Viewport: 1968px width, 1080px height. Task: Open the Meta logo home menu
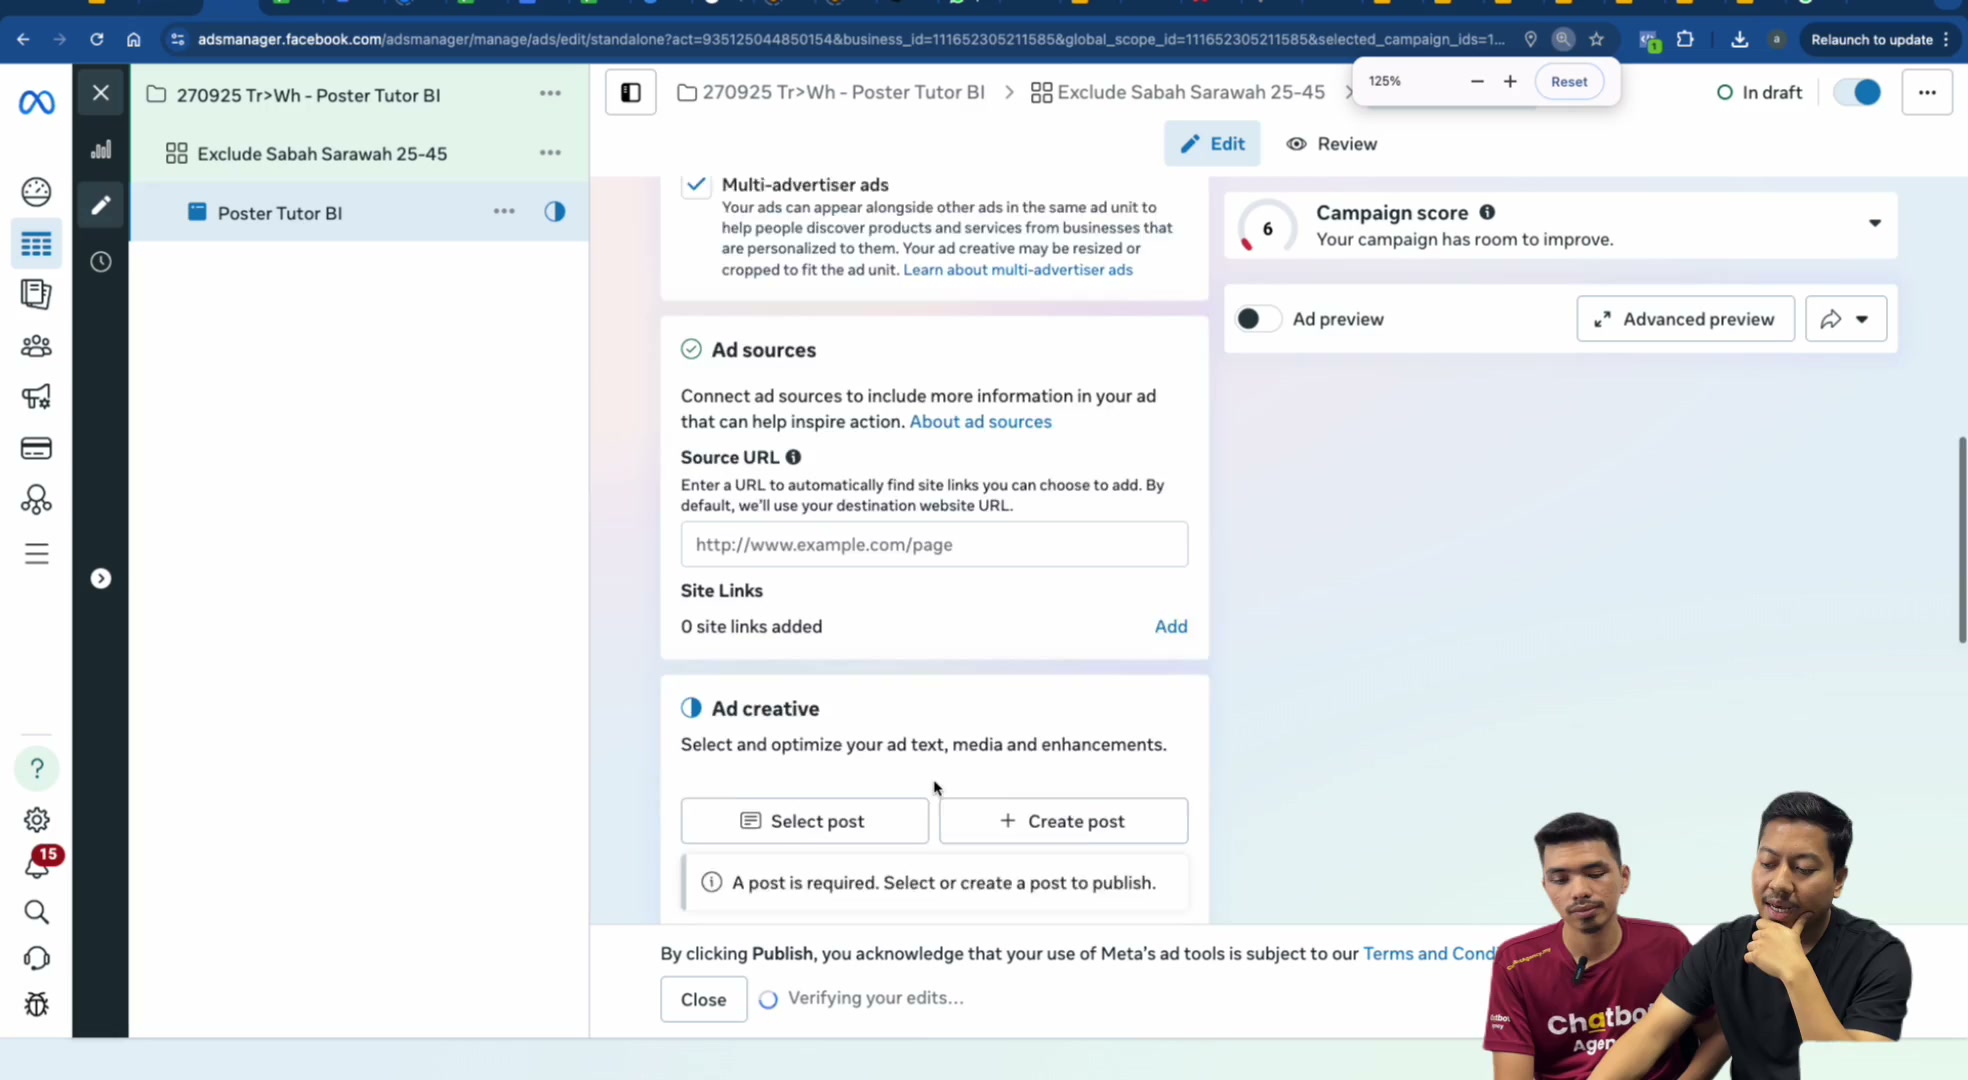[37, 102]
